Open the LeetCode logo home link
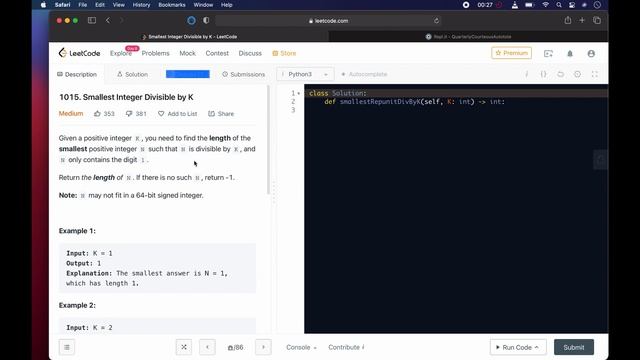 tap(79, 53)
